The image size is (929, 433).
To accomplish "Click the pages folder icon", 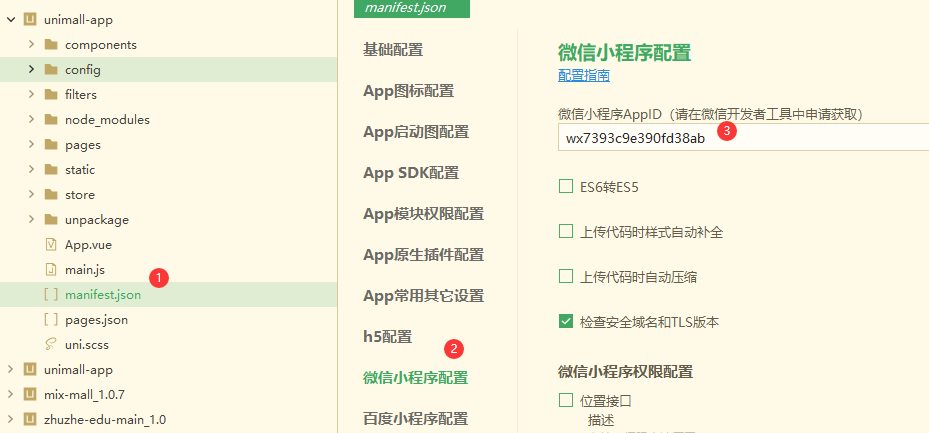I will pyautogui.click(x=51, y=145).
